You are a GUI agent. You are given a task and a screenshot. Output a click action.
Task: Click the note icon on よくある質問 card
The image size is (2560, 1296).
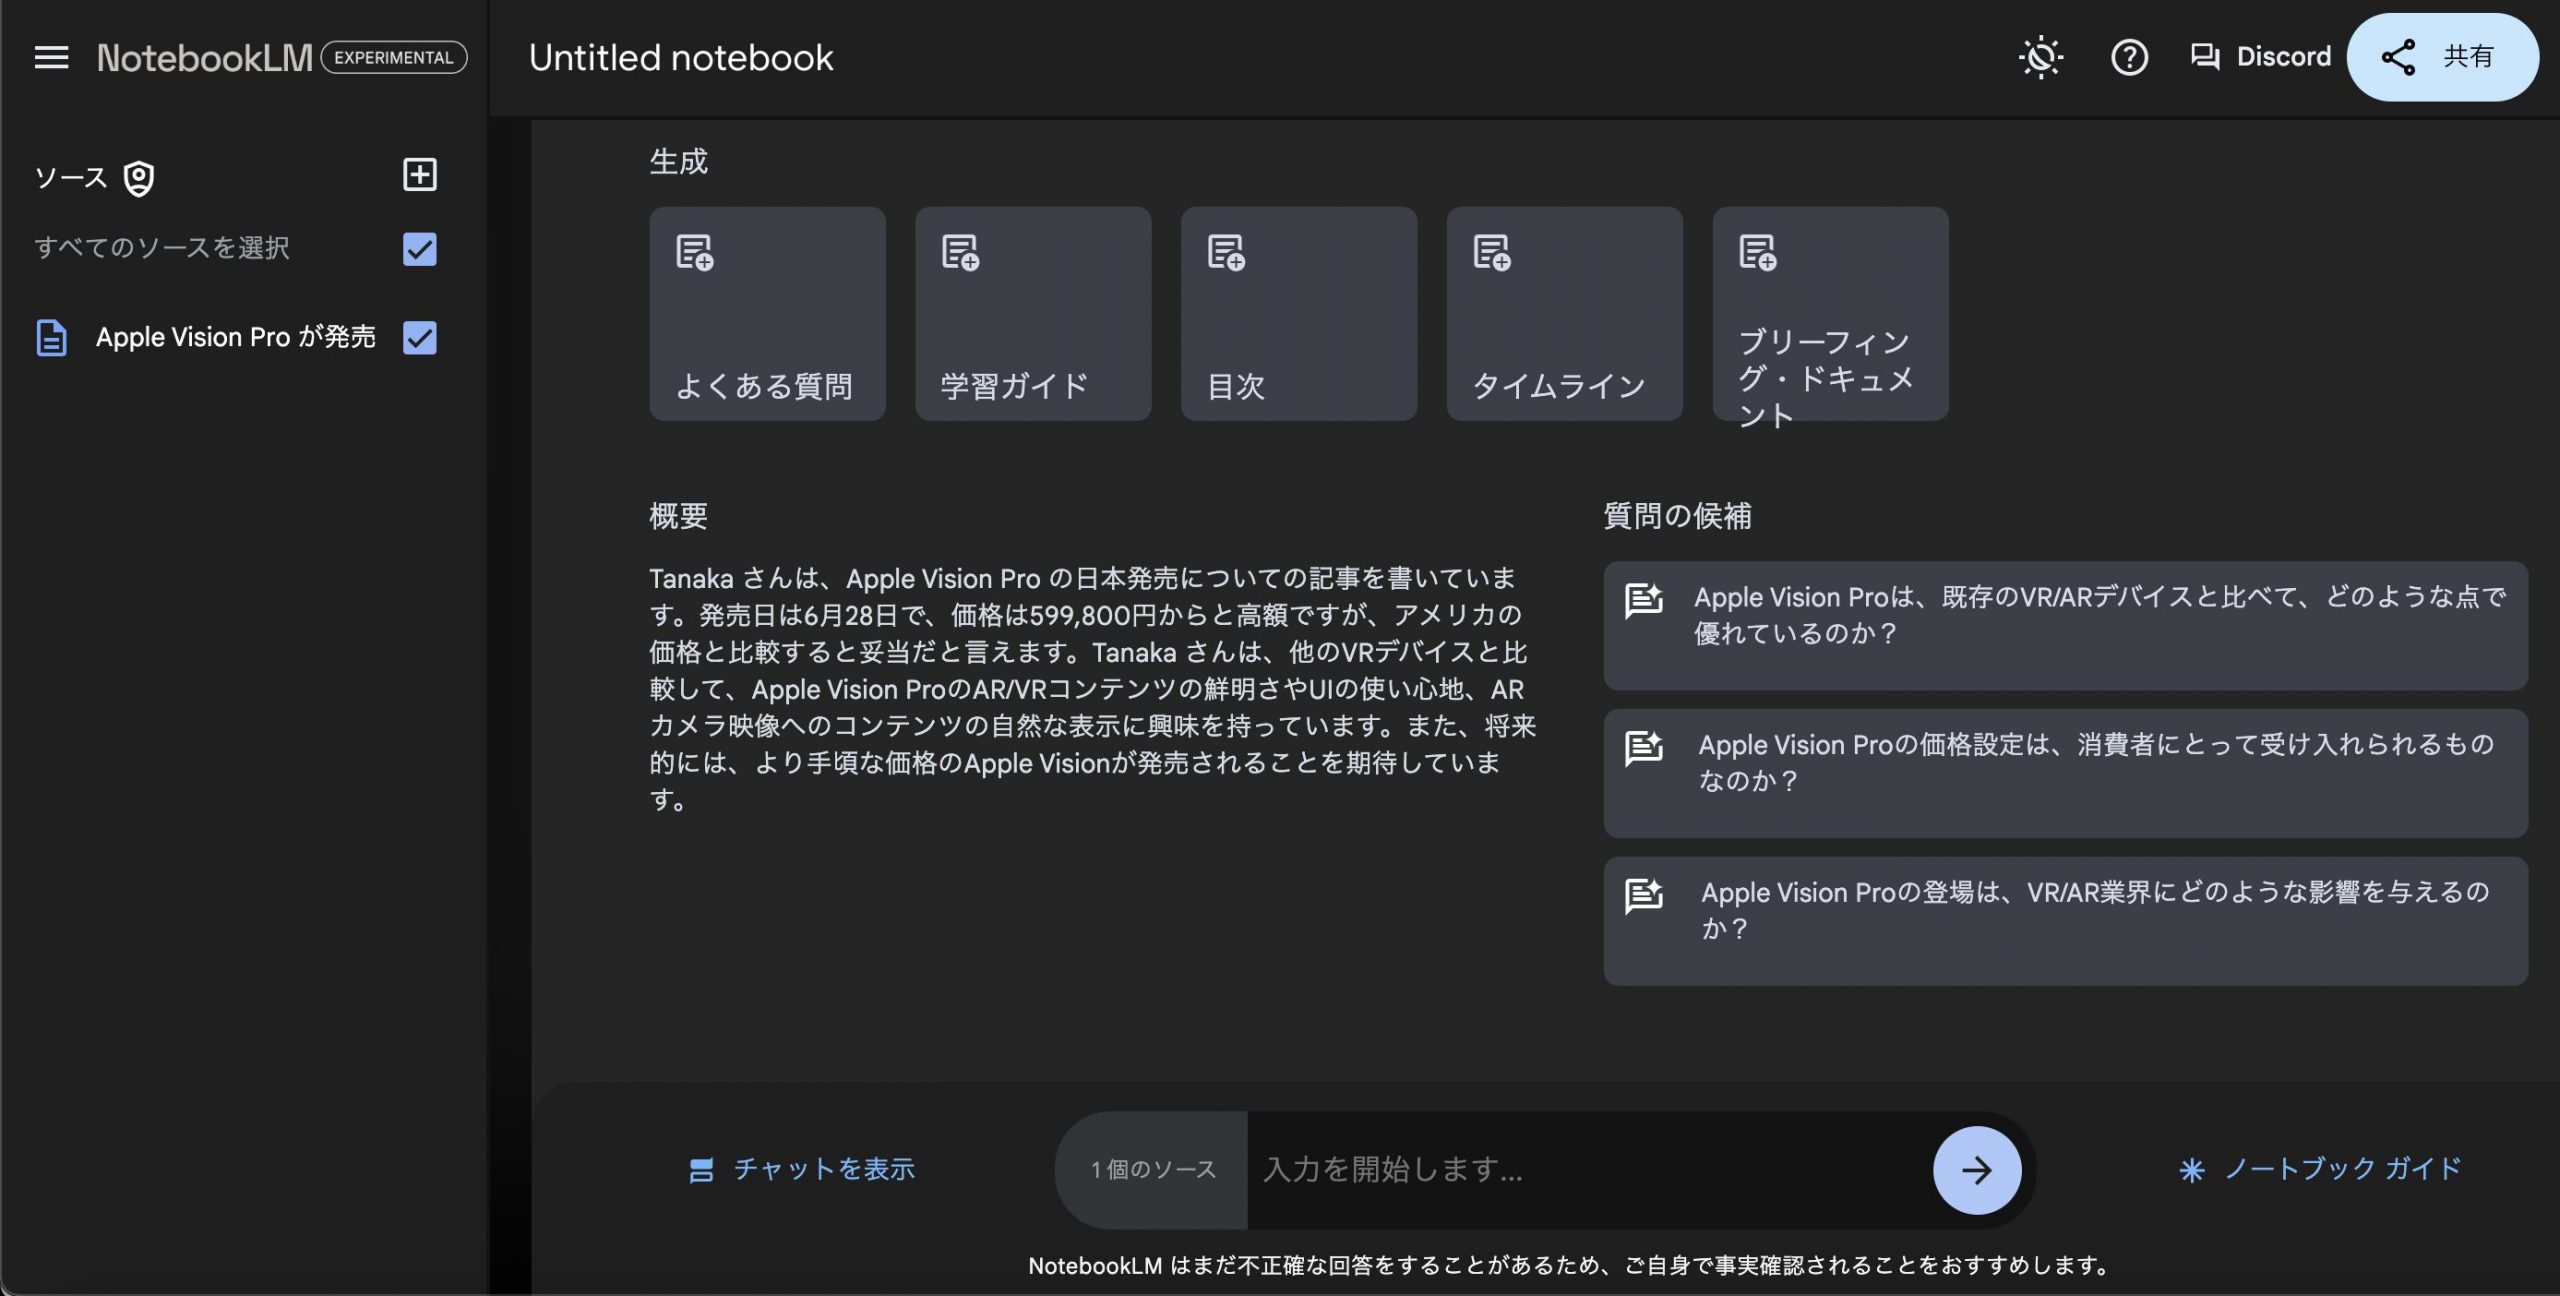[x=695, y=252]
